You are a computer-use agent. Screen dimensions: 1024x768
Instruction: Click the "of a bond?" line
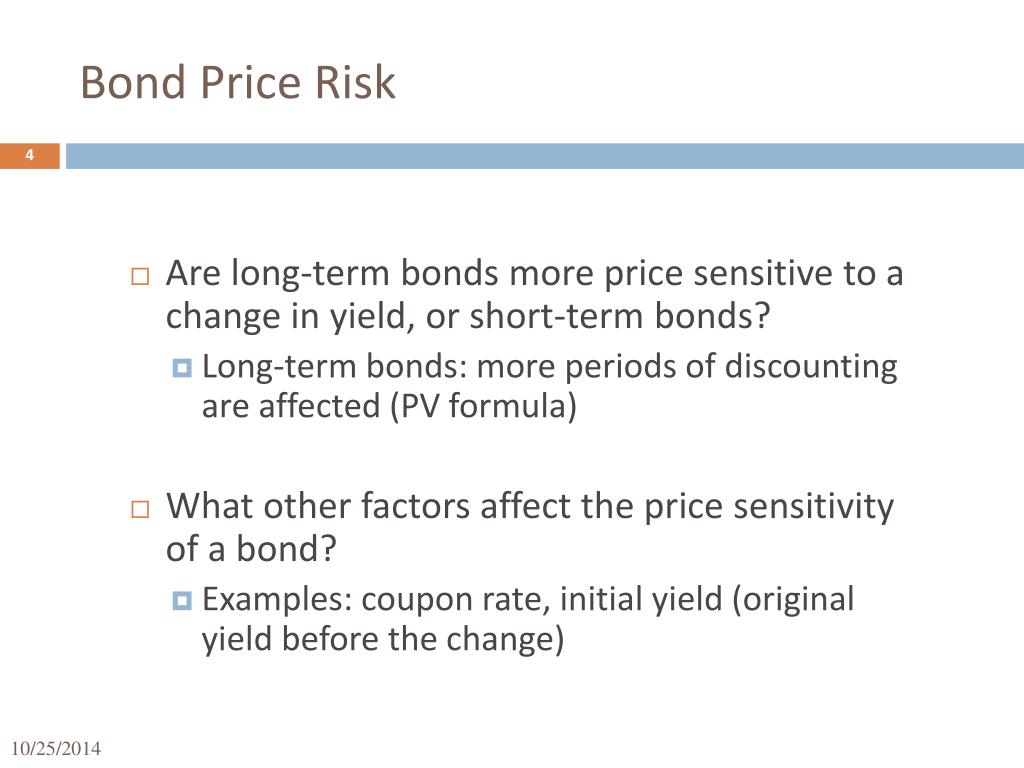[x=251, y=549]
